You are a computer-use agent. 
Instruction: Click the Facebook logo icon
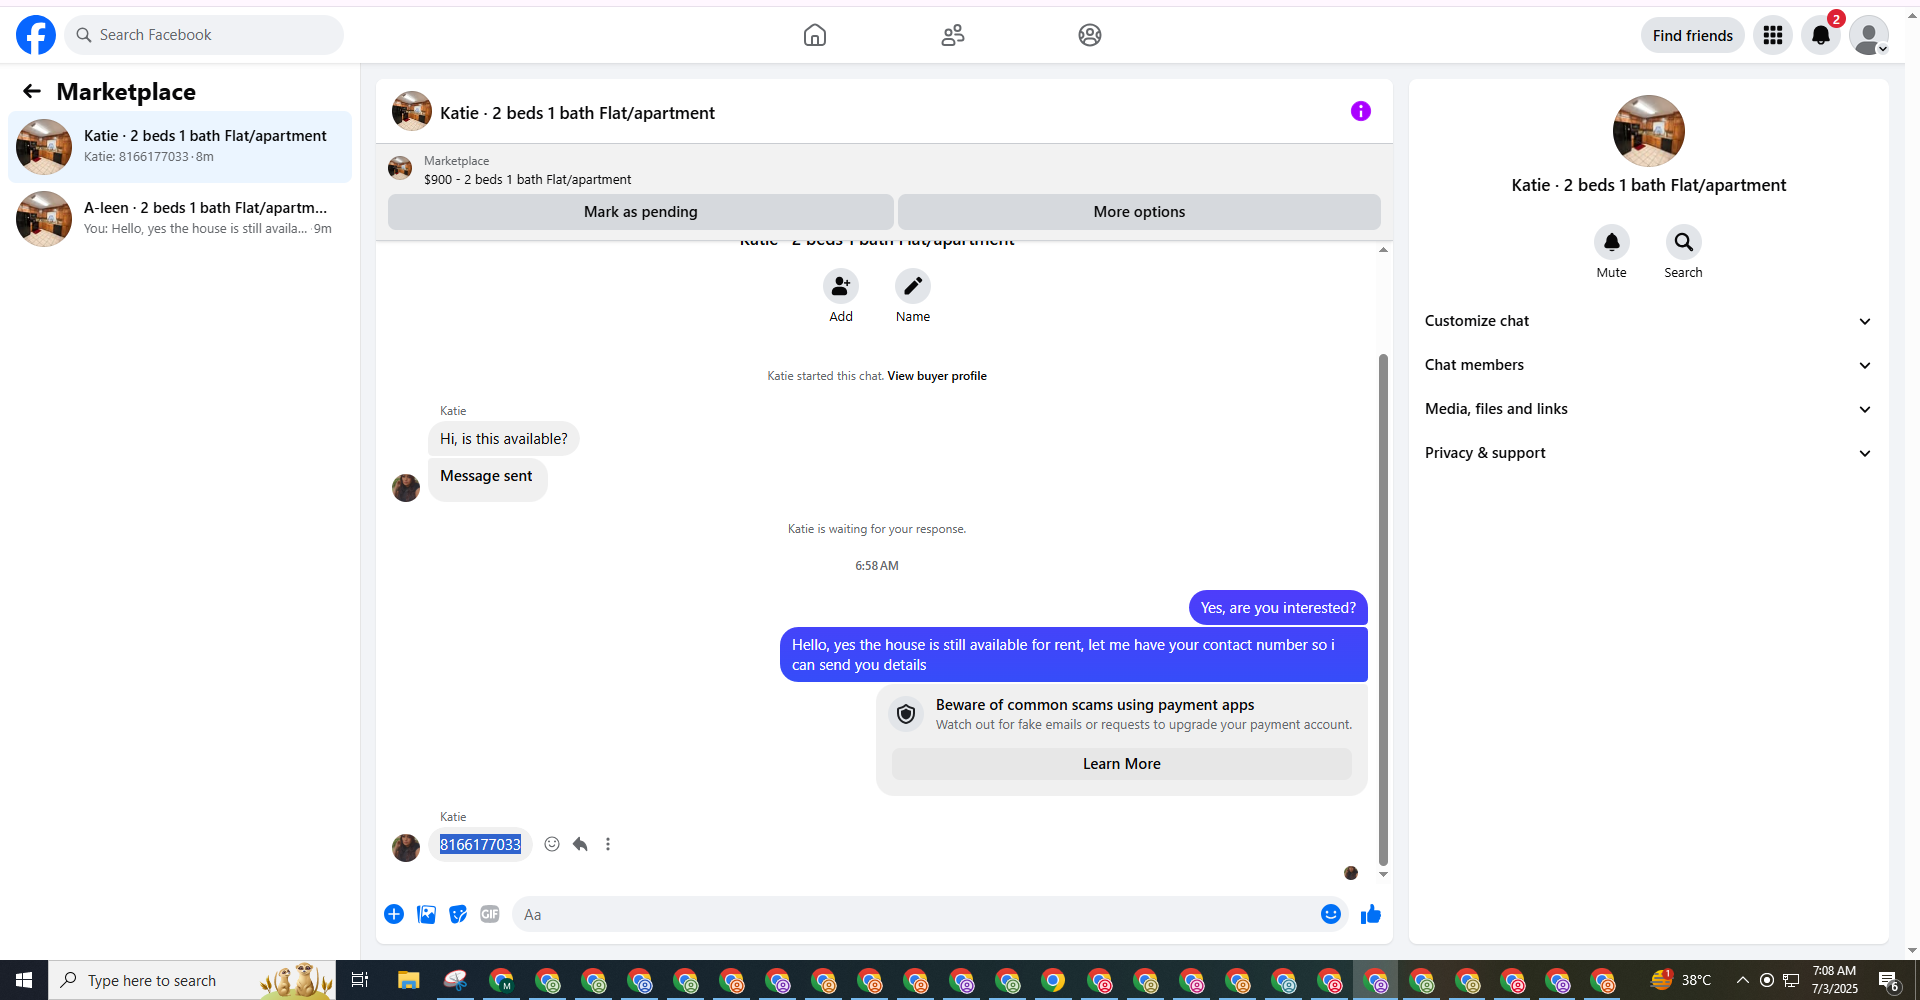click(x=36, y=35)
